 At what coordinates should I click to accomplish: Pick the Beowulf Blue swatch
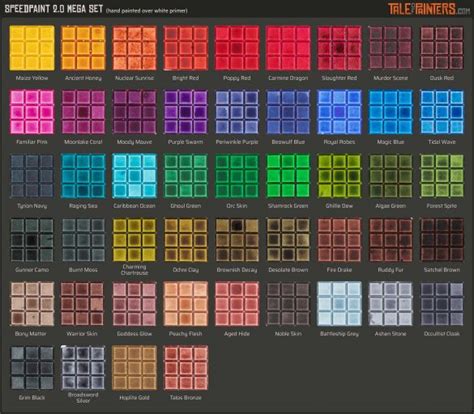[288, 112]
